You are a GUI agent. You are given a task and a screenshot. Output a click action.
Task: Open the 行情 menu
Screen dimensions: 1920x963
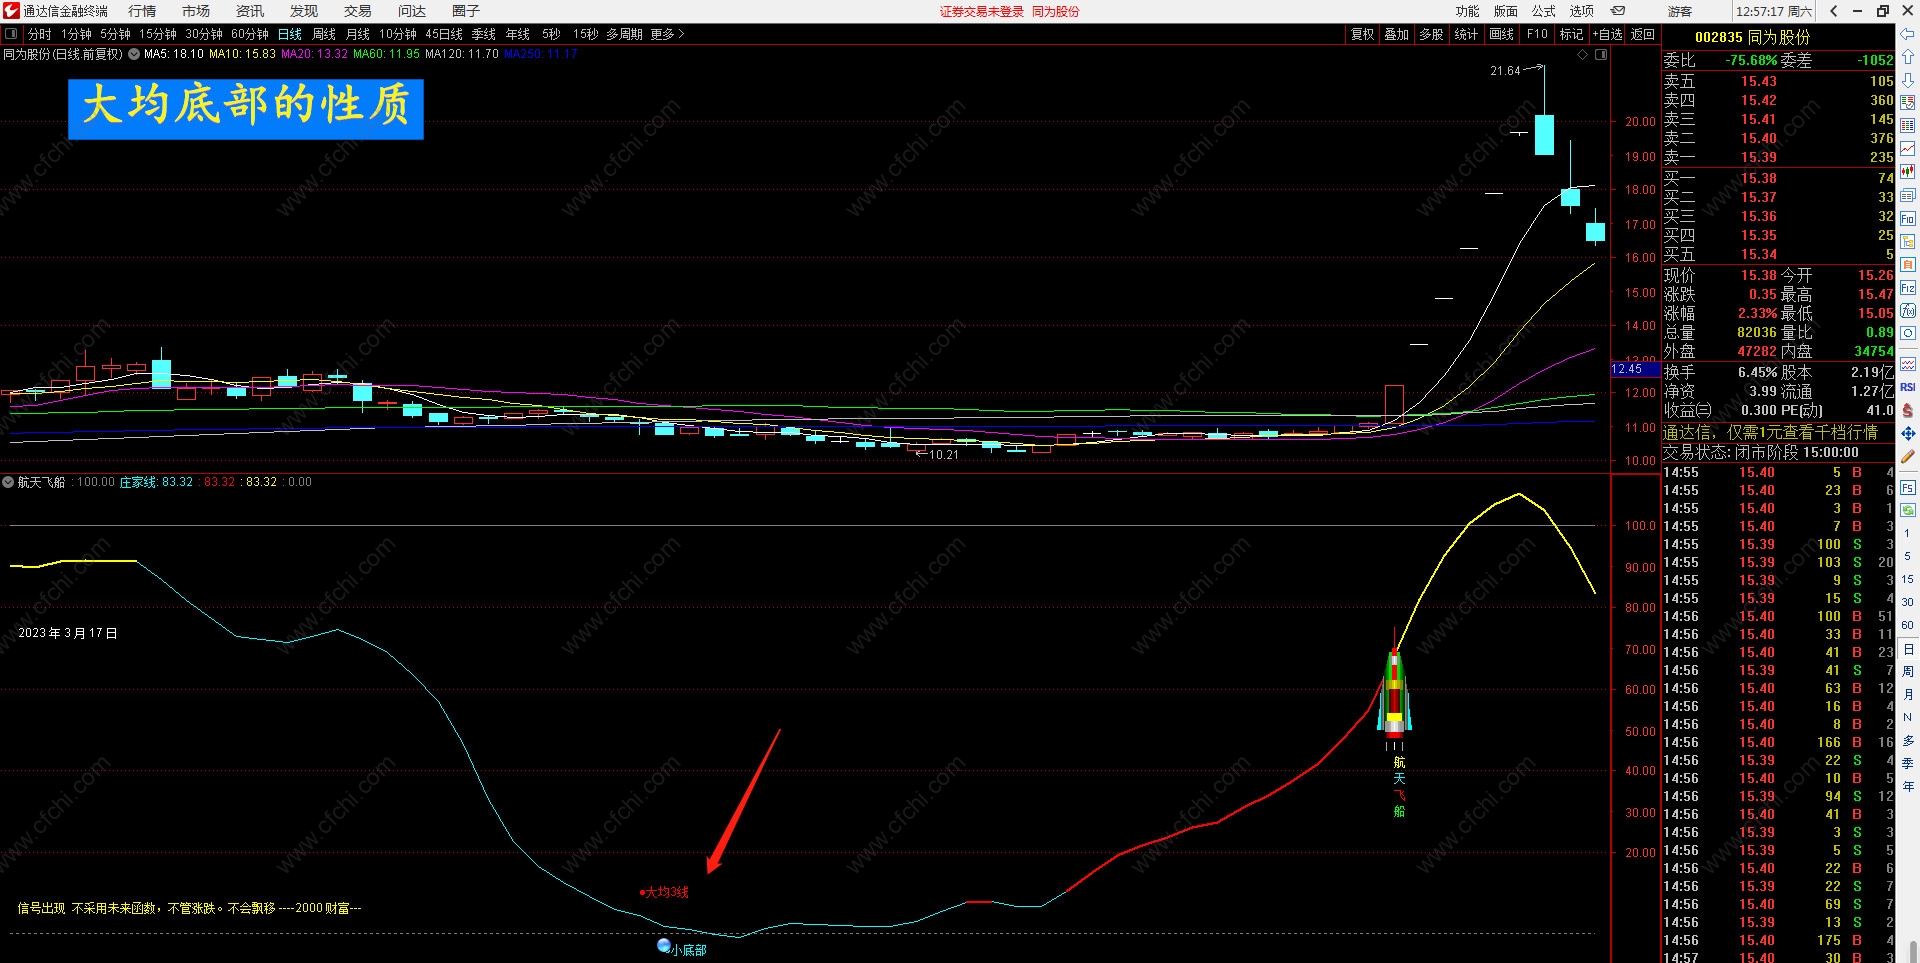coord(142,11)
